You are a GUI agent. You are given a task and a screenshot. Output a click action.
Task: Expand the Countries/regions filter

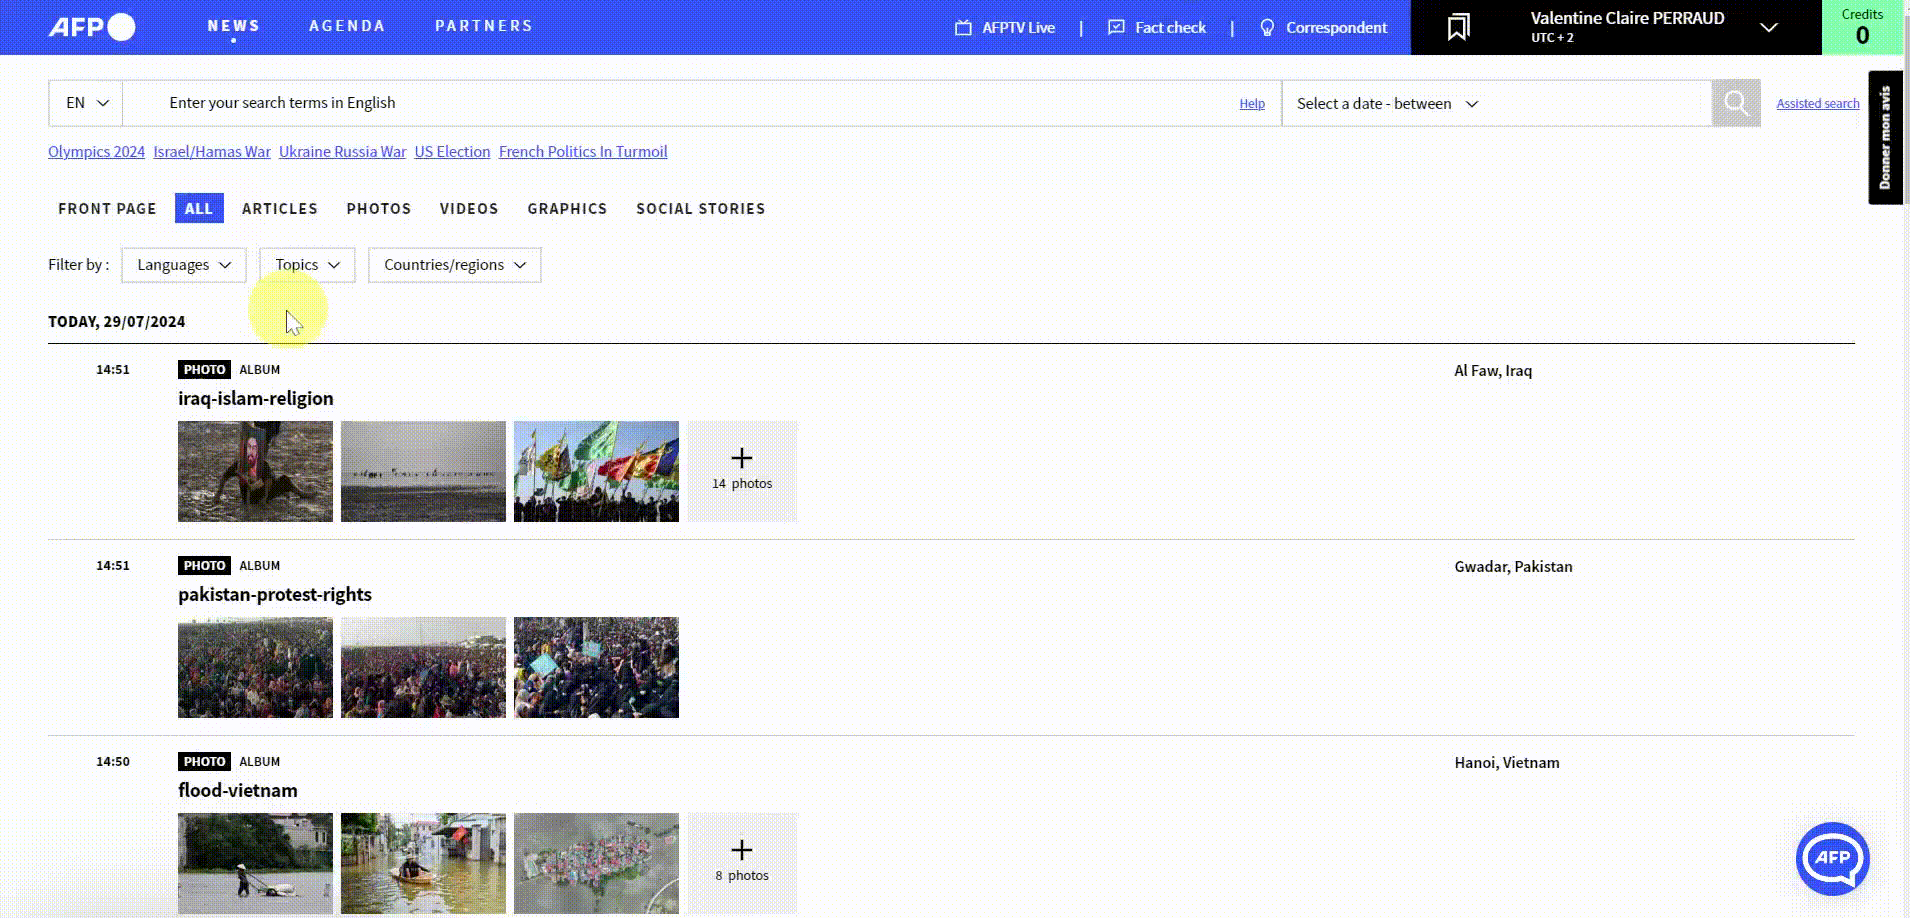pos(454,265)
